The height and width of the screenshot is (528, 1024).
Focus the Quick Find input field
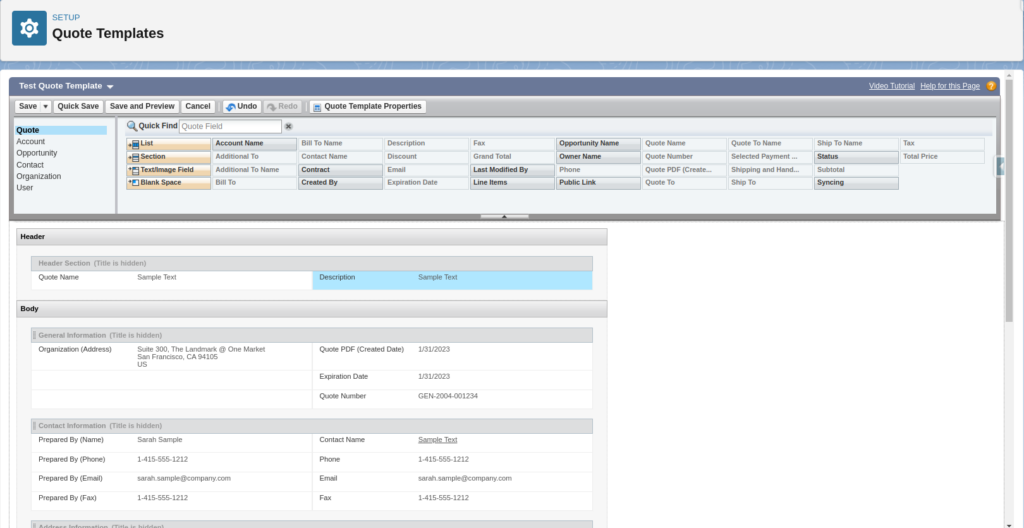pyautogui.click(x=230, y=127)
